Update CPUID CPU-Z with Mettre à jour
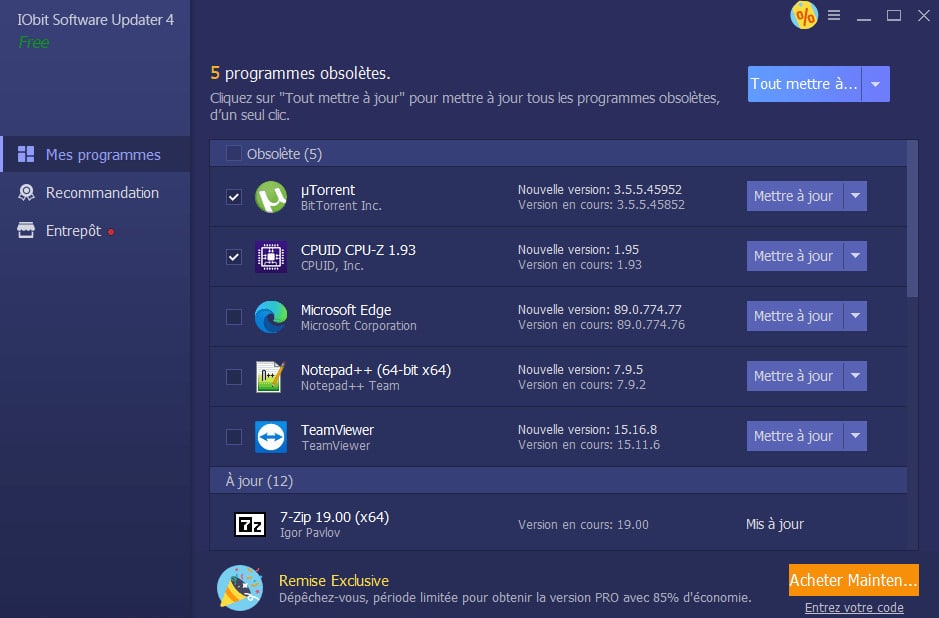This screenshot has width=939, height=618. [x=795, y=256]
